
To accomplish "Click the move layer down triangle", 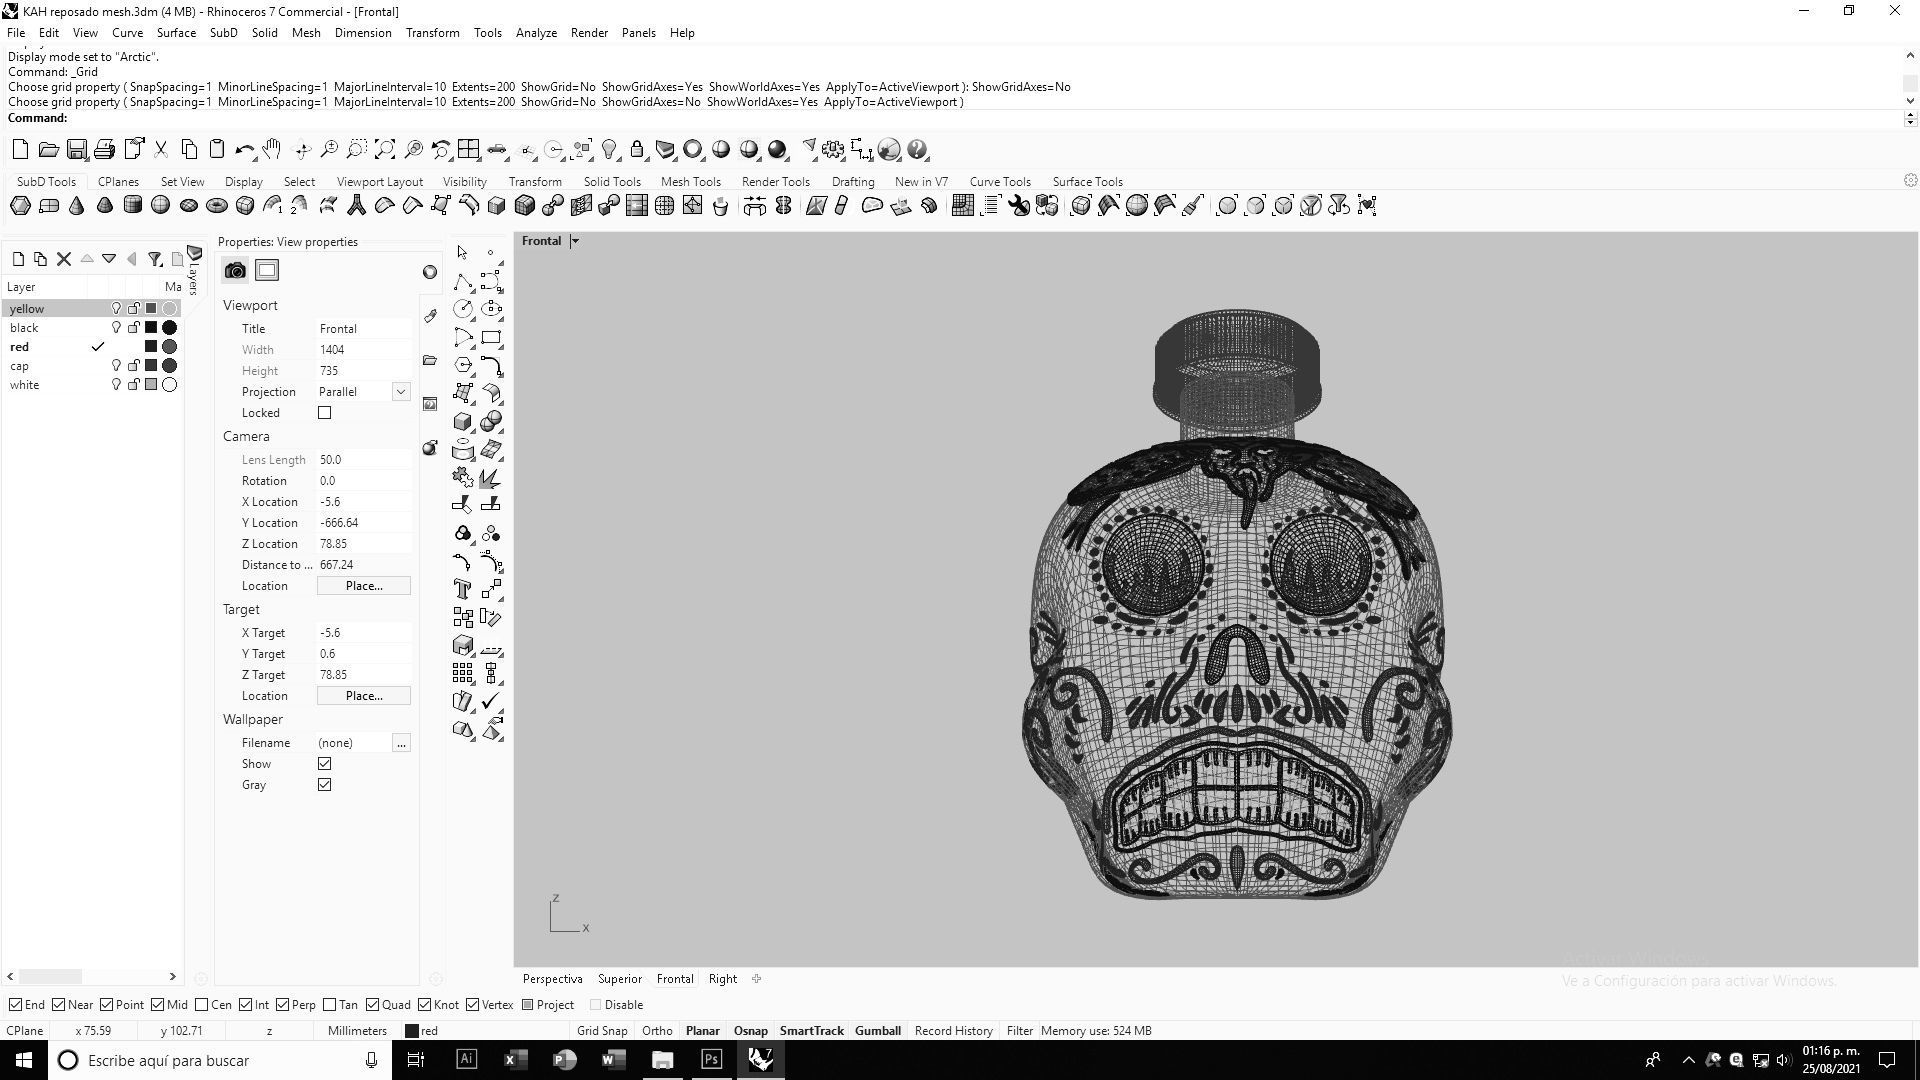I will pos(109,259).
